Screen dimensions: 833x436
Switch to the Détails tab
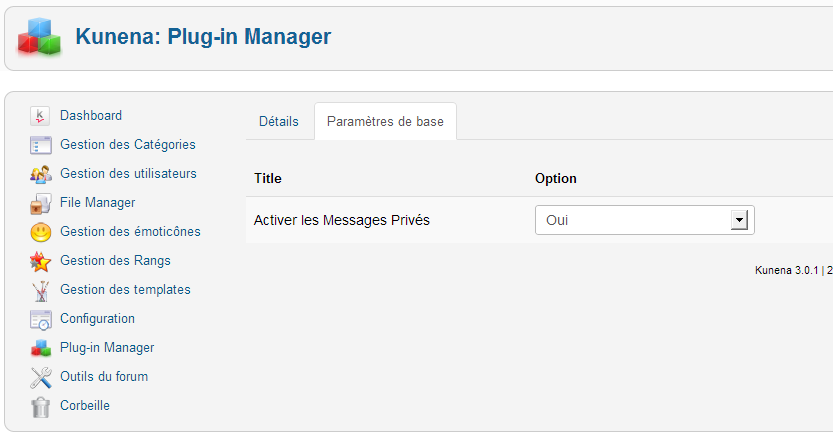pos(279,122)
